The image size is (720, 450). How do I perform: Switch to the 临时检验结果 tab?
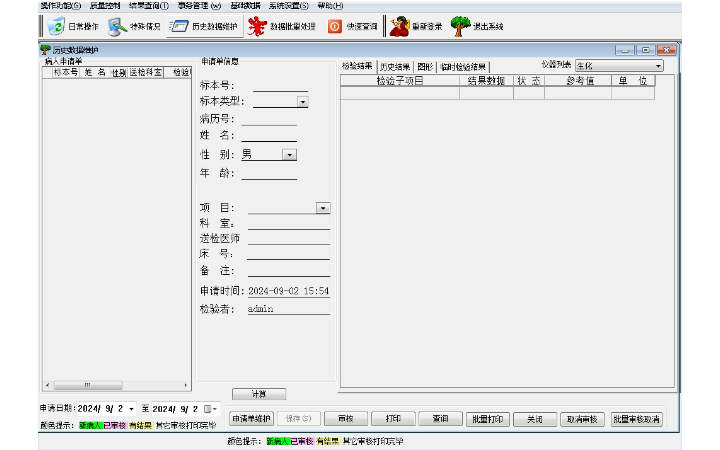point(463,67)
